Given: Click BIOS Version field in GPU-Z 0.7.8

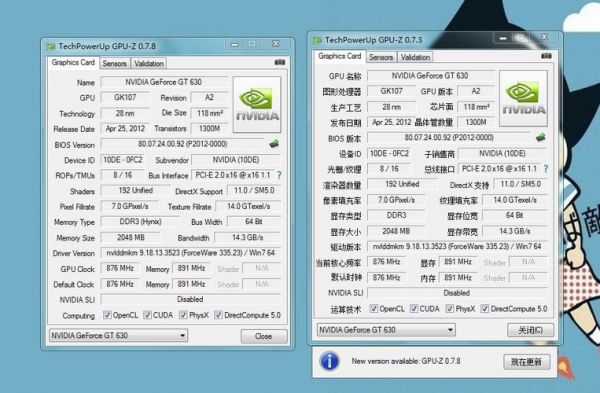Looking at the screenshot, I should [183, 144].
